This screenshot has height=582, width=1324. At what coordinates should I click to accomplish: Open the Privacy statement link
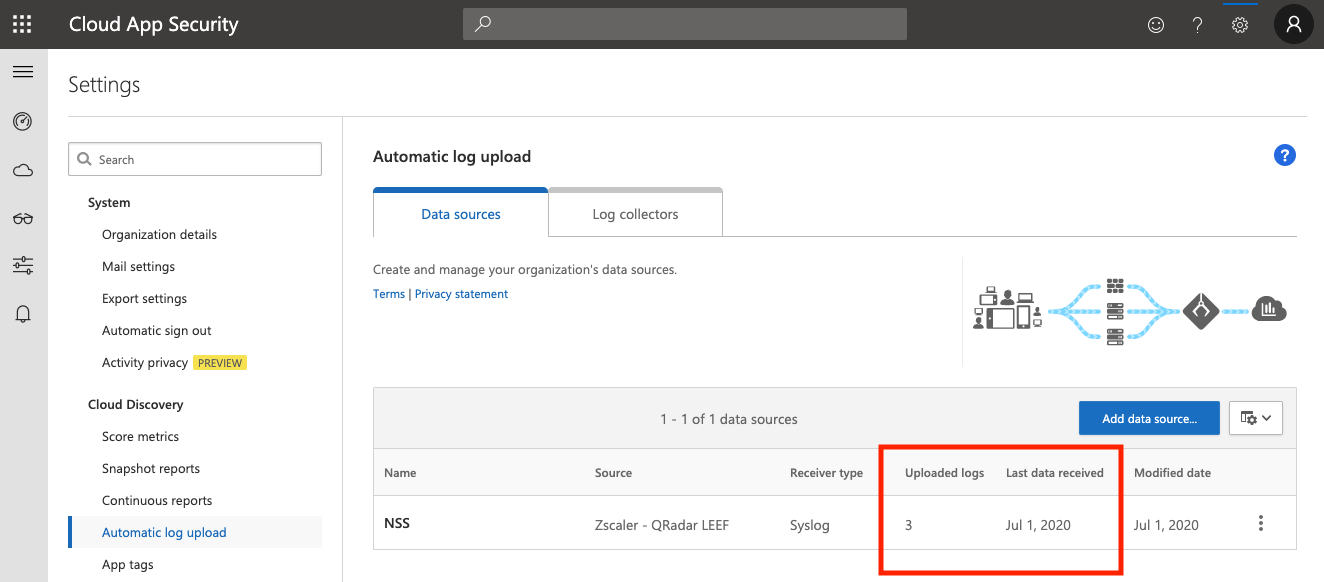coord(461,294)
